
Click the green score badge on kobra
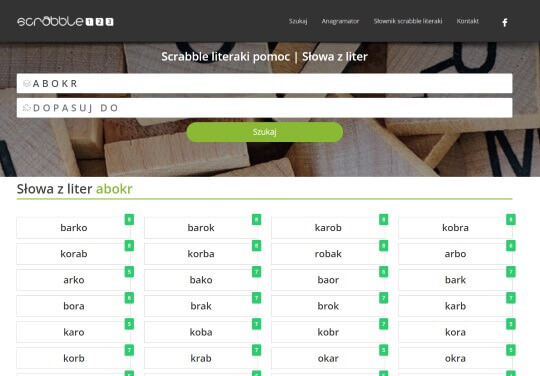pyautogui.click(x=511, y=219)
